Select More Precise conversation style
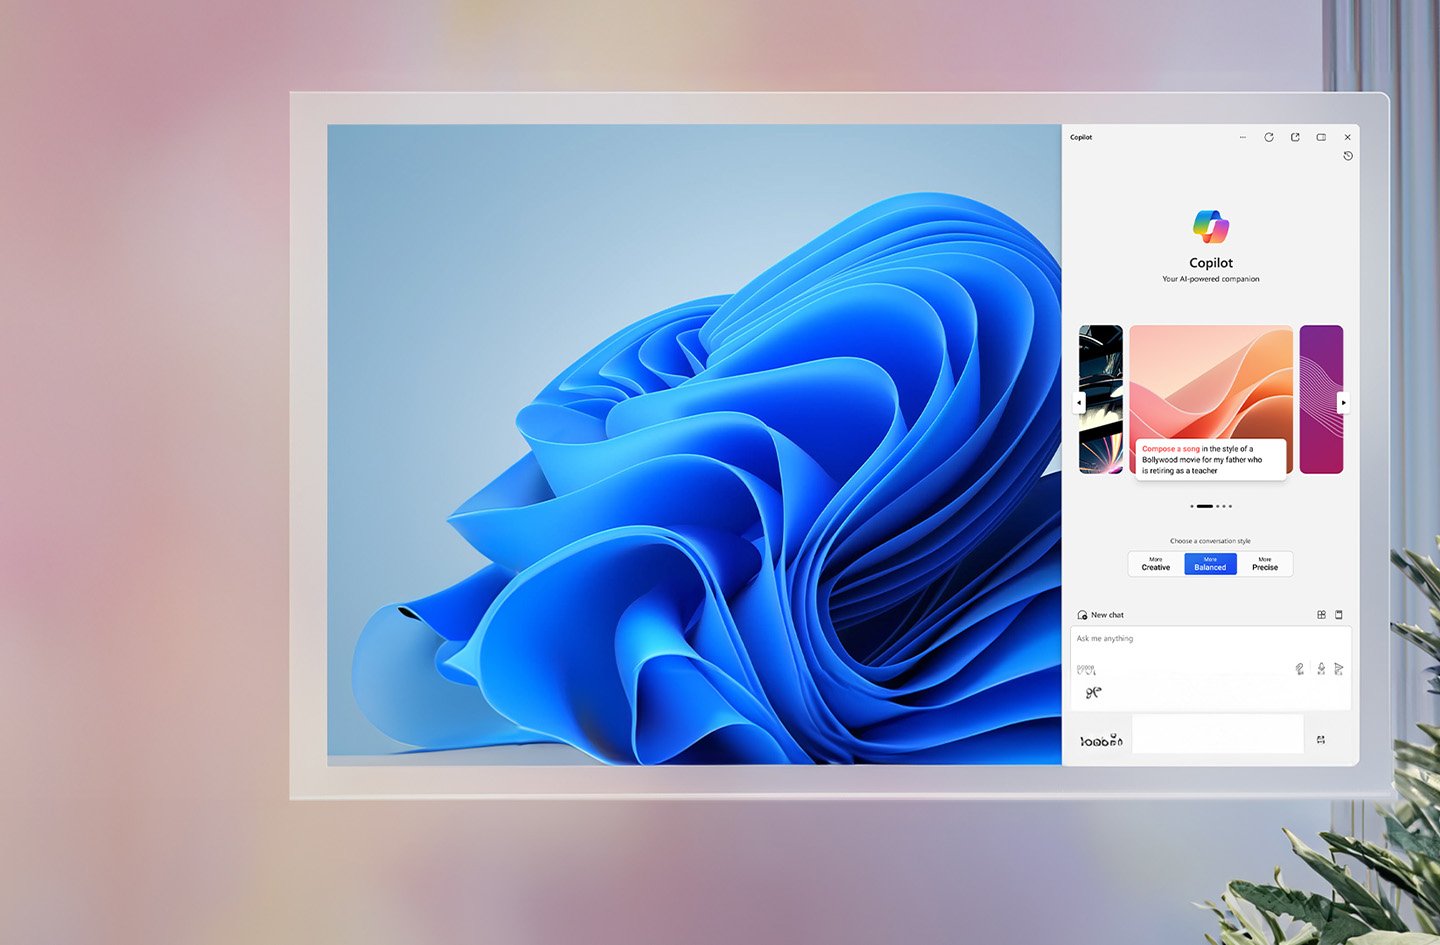The height and width of the screenshot is (945, 1440). 1265,564
